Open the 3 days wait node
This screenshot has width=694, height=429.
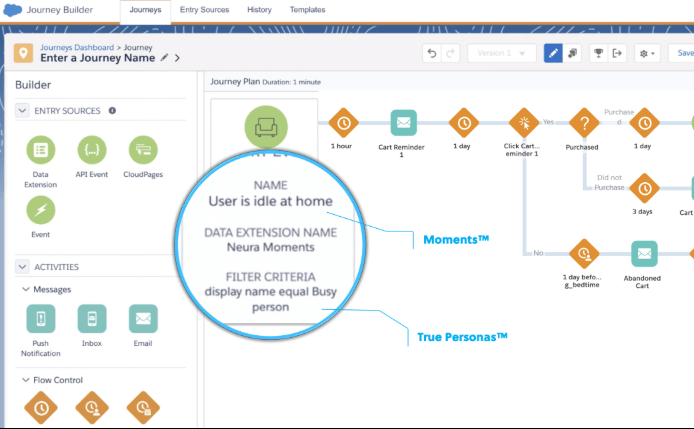click(644, 189)
